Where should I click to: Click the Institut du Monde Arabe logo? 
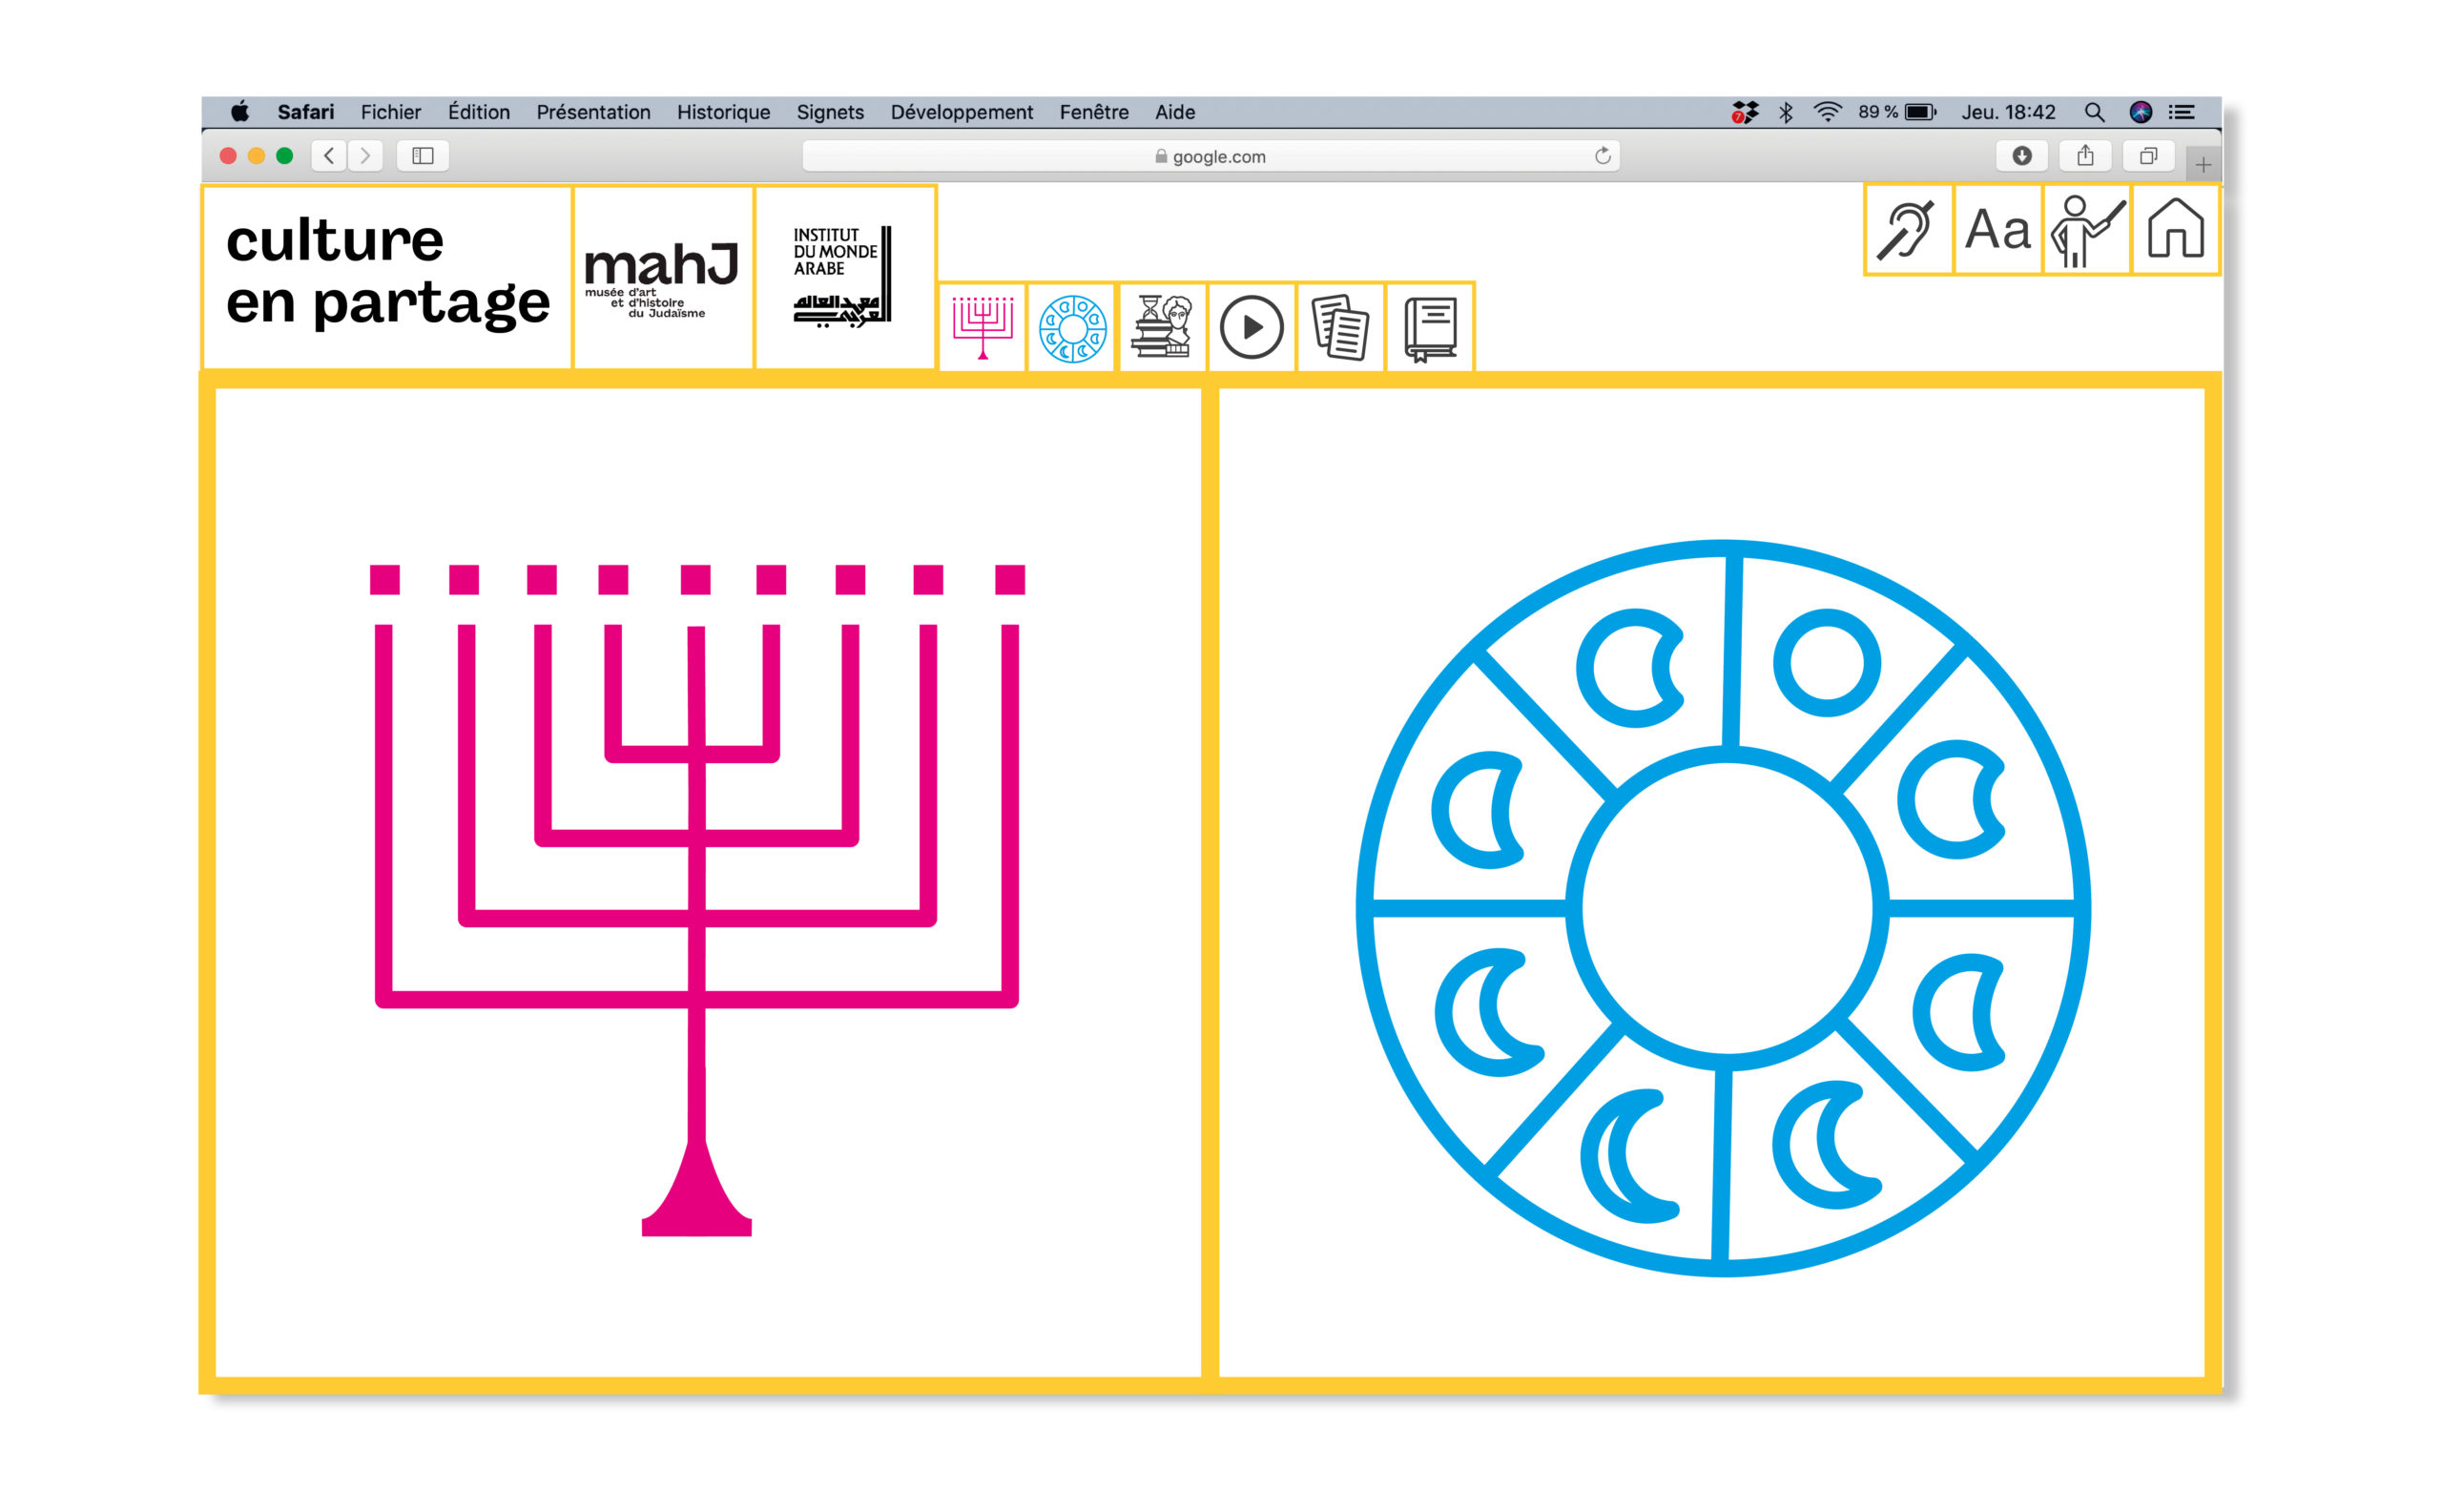843,277
